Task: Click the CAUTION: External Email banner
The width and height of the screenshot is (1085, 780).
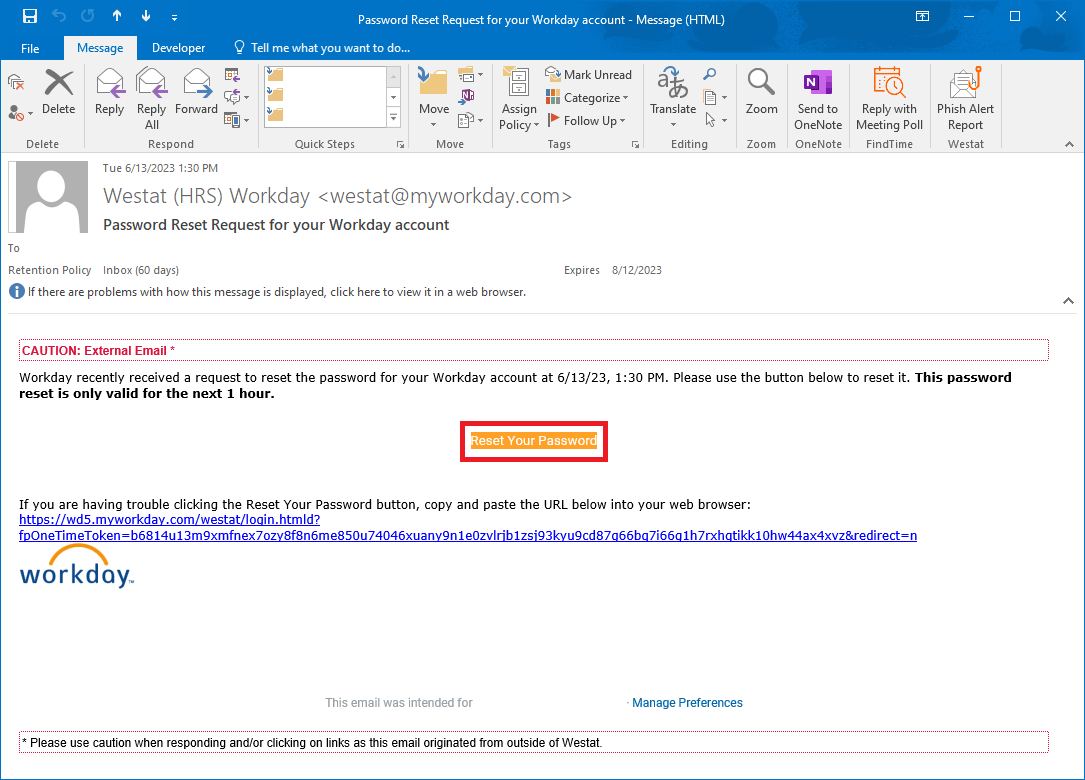Action: click(534, 350)
